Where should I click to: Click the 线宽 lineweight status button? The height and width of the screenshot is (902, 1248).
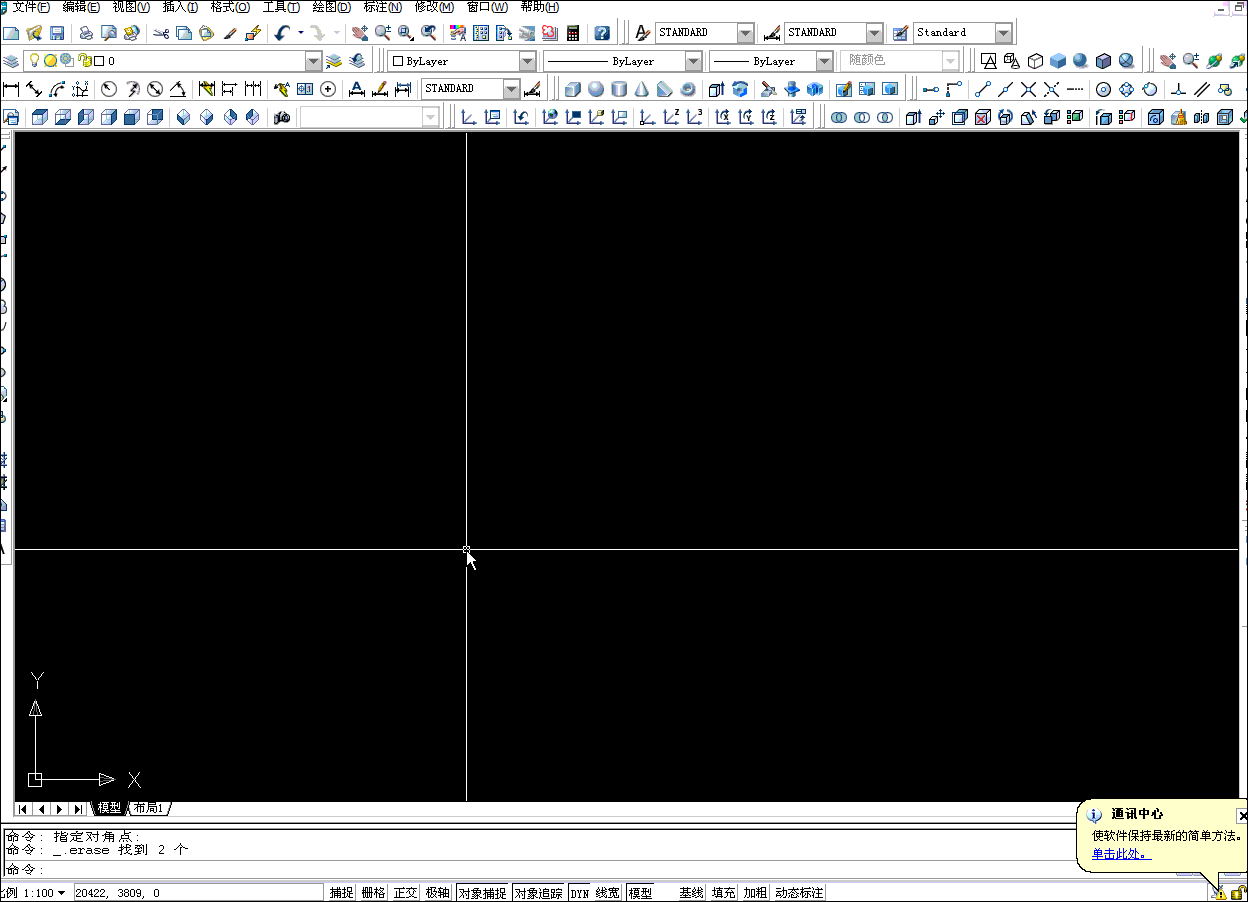[608, 892]
